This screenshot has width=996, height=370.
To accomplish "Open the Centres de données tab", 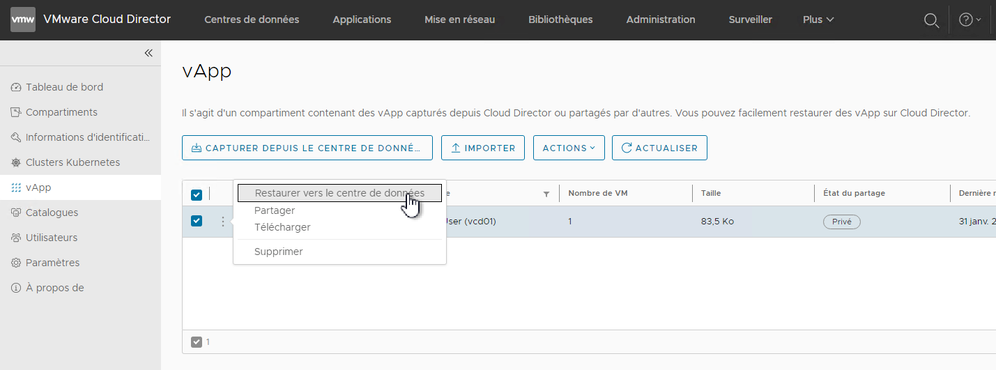I will (252, 20).
